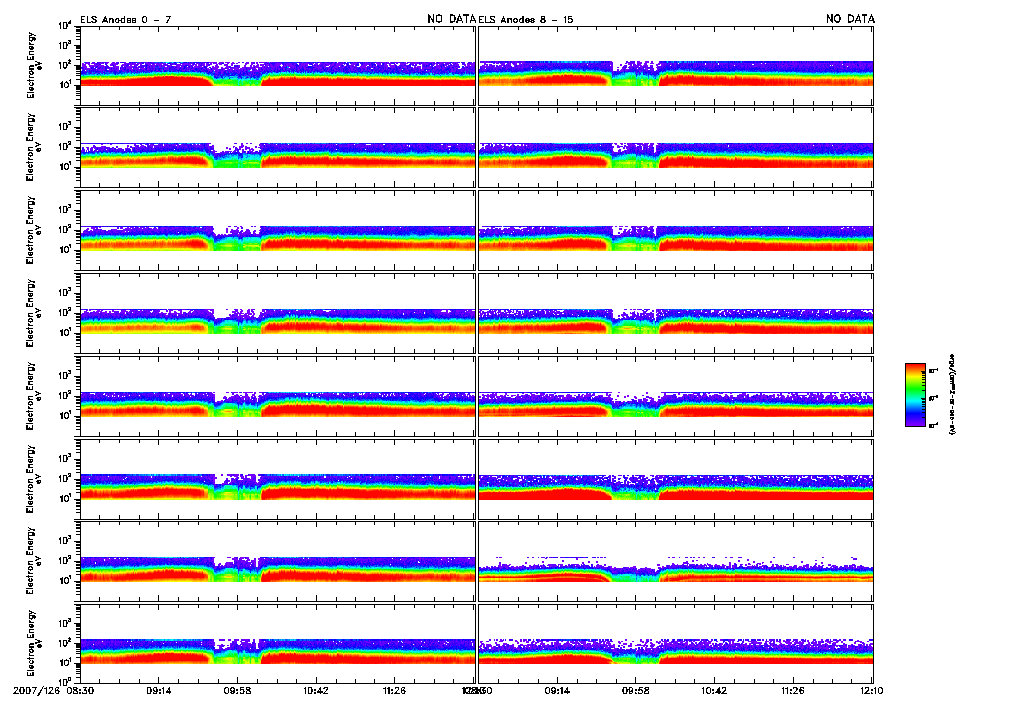
Task: Click the "12:10" end time label
Action: (871, 690)
